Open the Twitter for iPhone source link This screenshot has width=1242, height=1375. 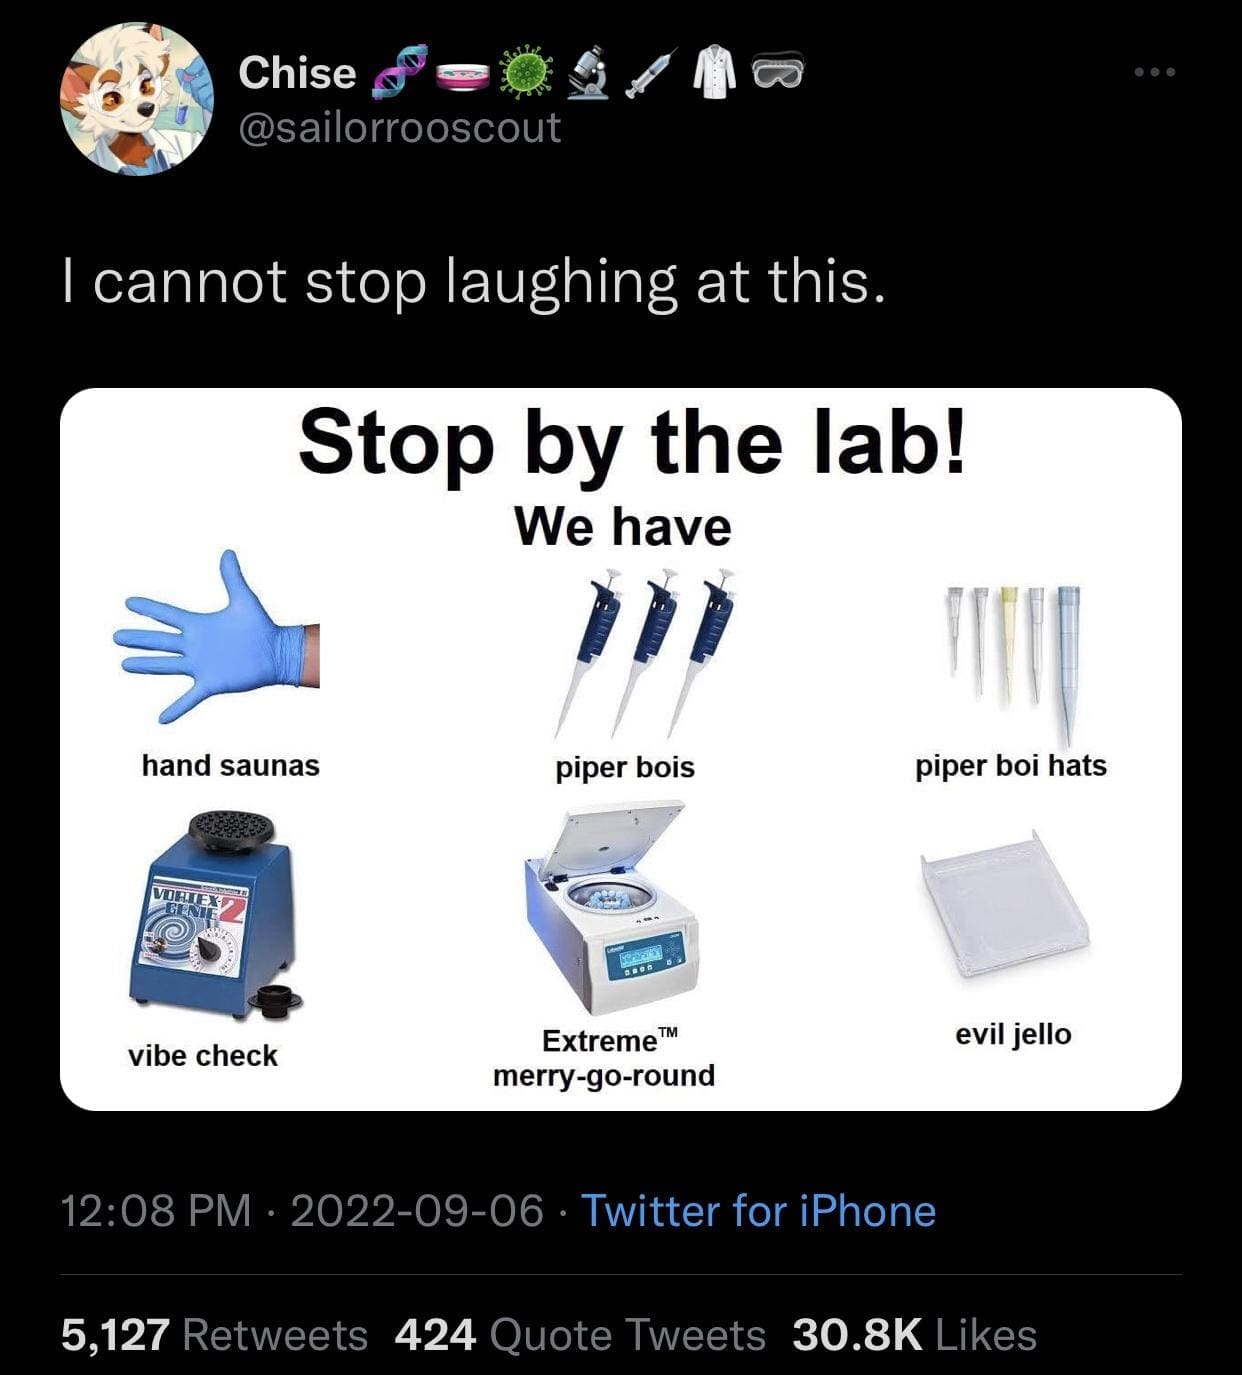pos(758,1211)
